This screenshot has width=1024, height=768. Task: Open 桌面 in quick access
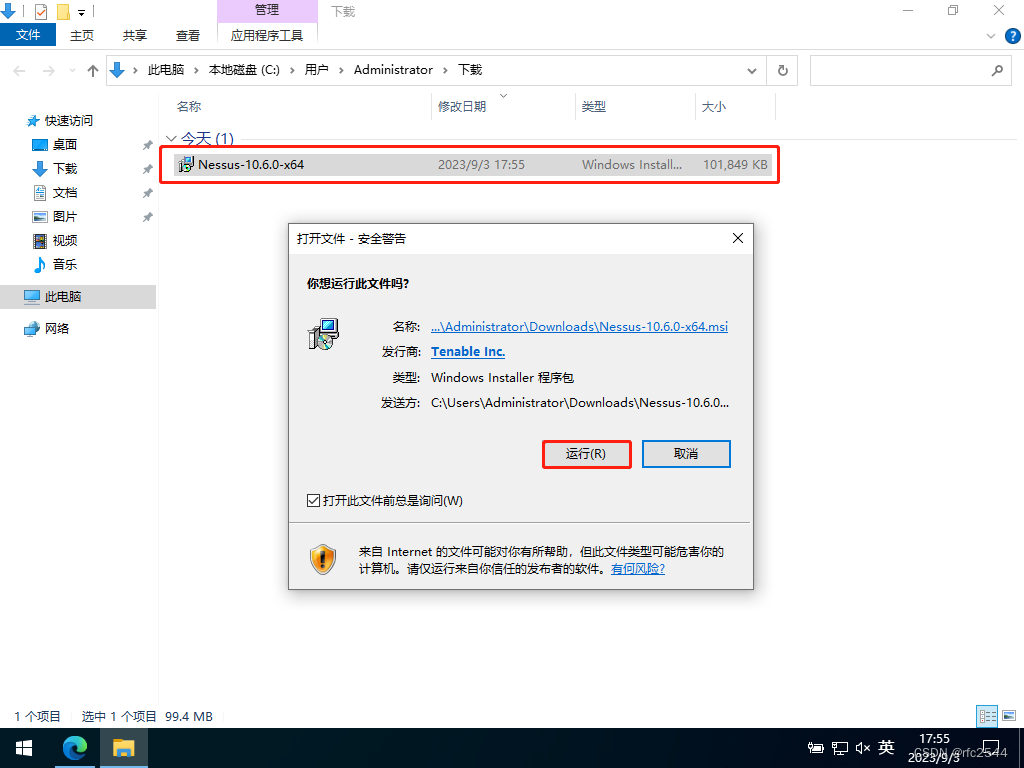pos(65,144)
